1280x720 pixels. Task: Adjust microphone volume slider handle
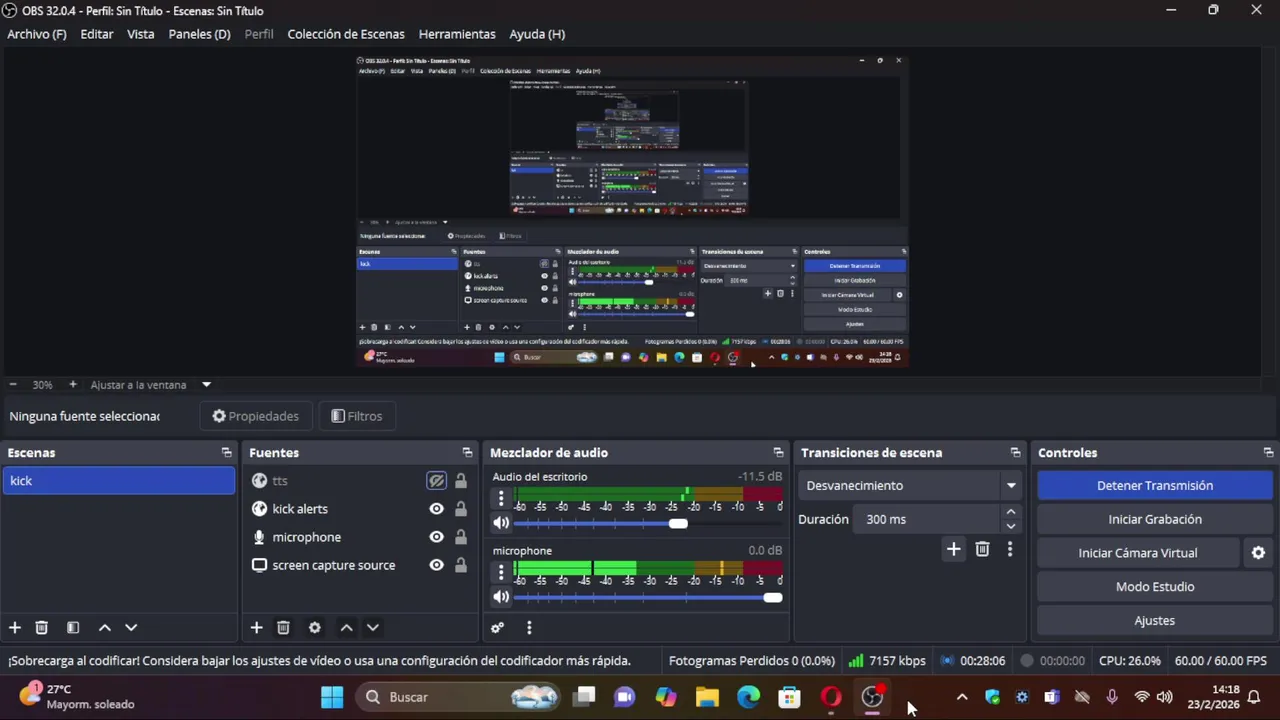pos(772,597)
